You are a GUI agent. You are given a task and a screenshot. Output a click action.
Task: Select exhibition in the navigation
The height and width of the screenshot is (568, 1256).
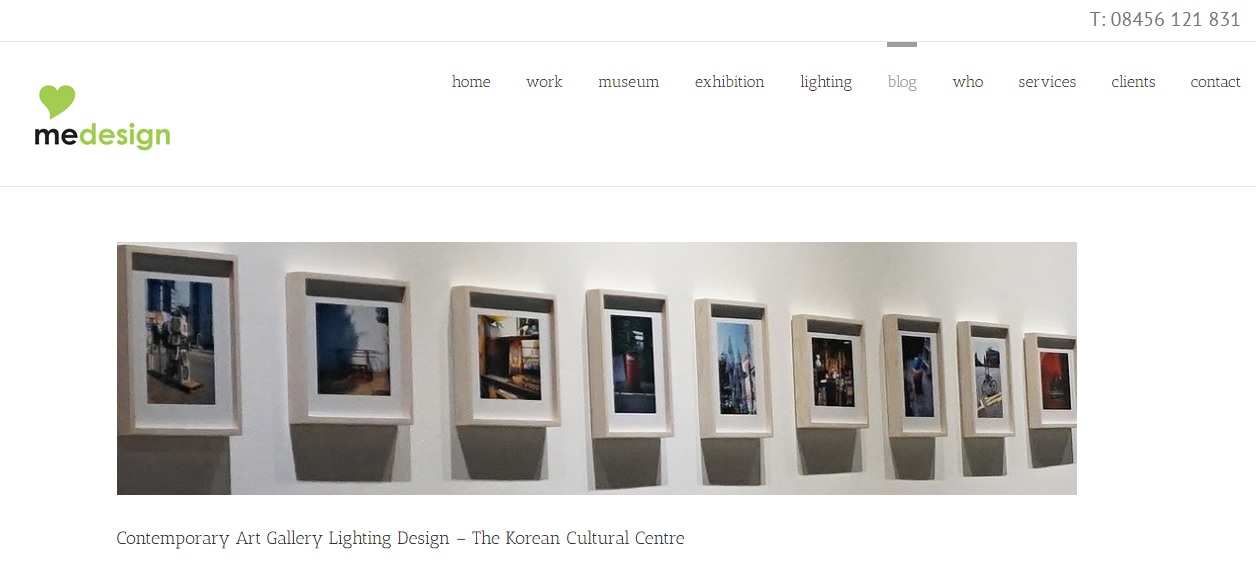click(729, 82)
